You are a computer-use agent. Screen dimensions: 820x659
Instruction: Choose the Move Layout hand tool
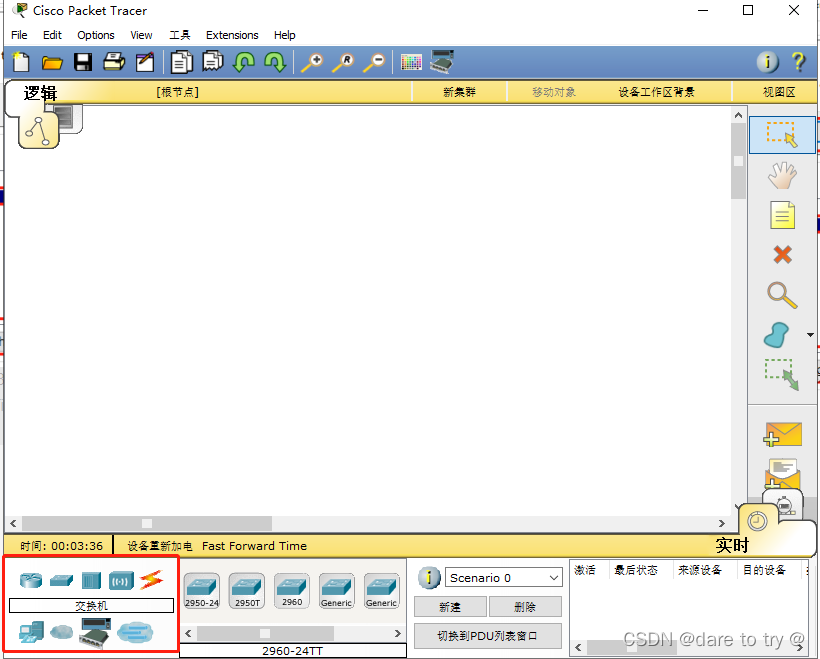(782, 175)
